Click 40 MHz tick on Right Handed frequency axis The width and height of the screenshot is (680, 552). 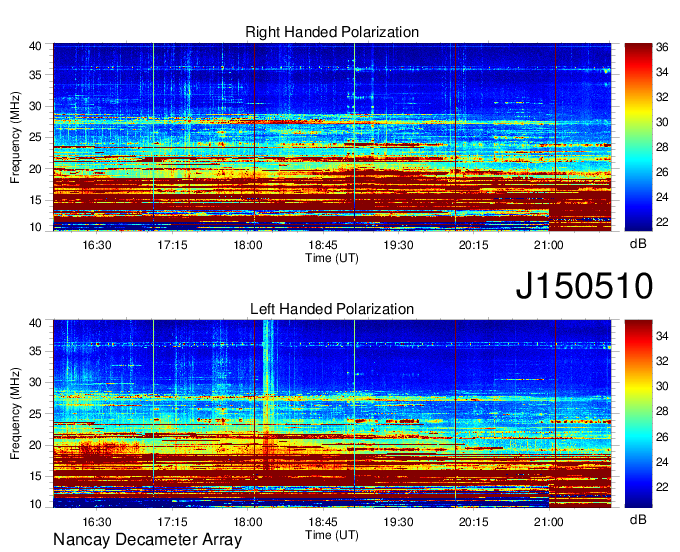(35, 46)
